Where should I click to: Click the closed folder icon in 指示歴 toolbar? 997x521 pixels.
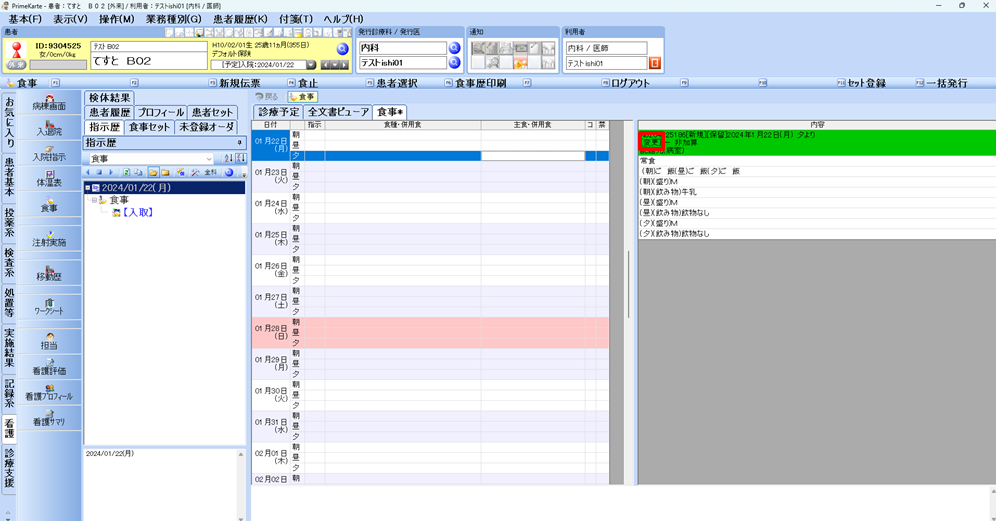(x=165, y=172)
